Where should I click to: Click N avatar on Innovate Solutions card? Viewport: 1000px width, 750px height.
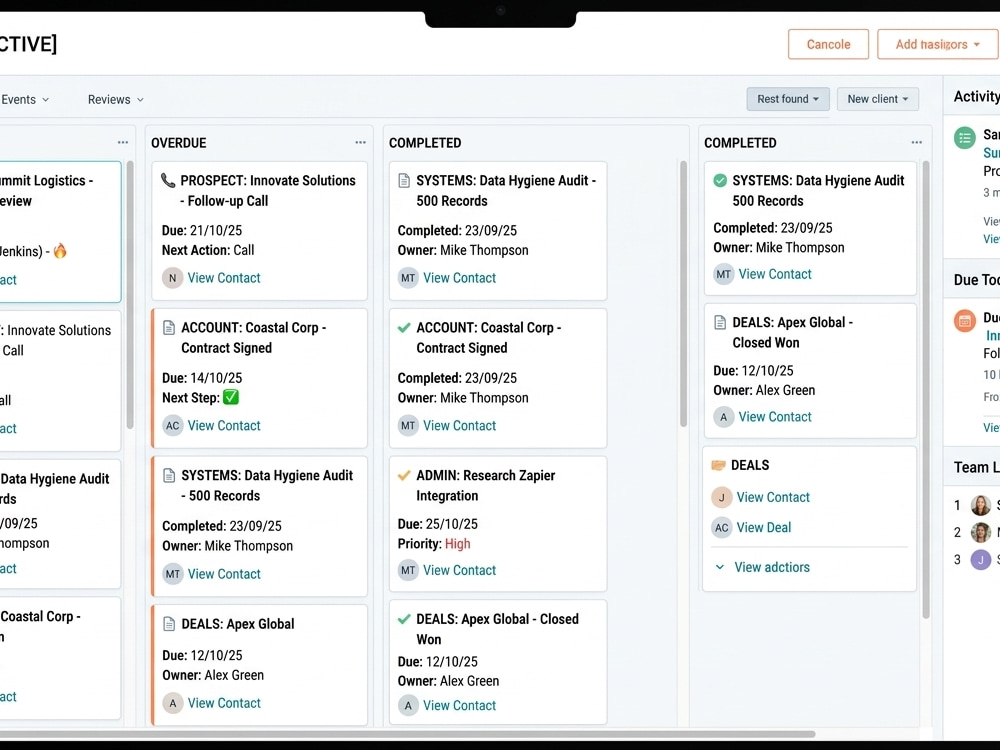coord(172,278)
